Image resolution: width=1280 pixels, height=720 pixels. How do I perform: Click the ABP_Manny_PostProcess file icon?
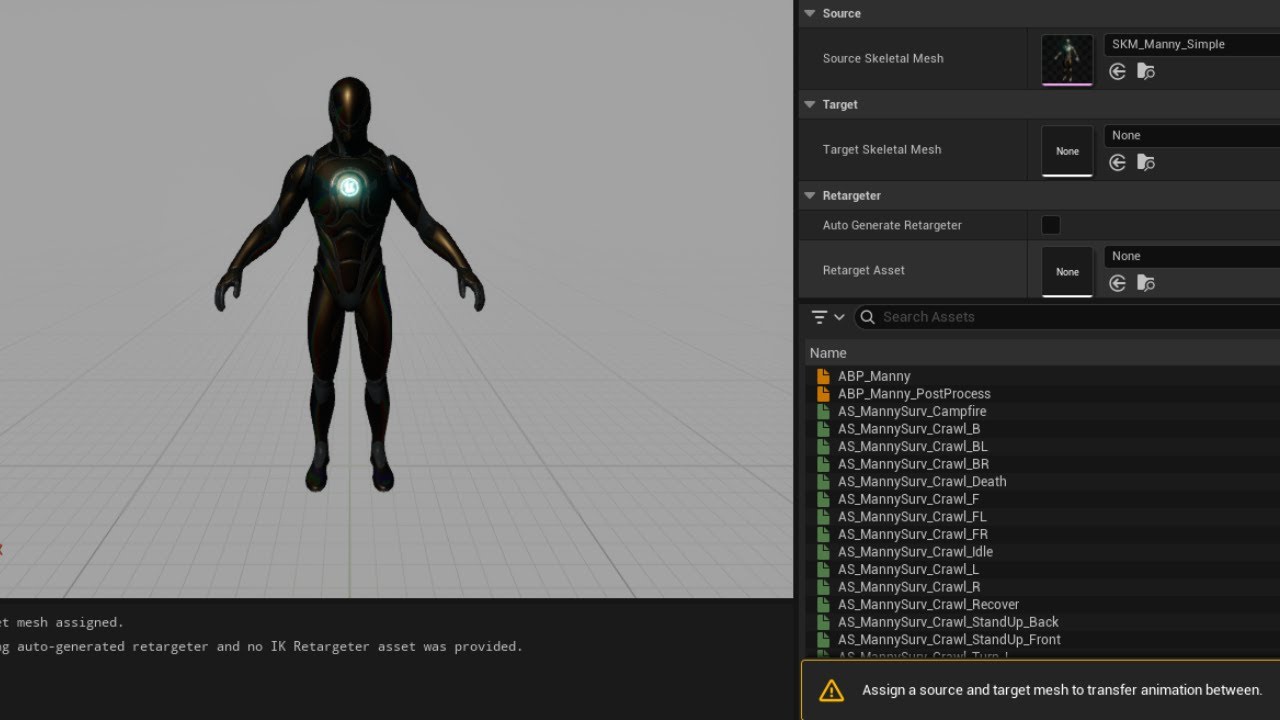point(823,394)
